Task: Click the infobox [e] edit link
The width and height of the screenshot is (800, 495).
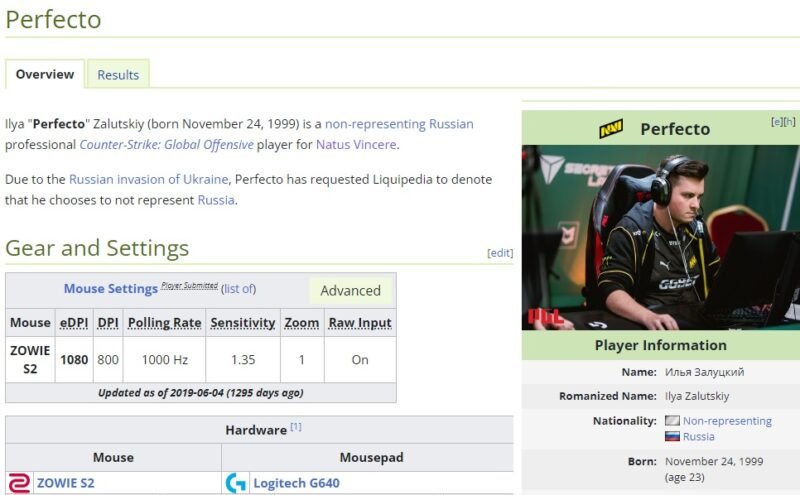Action: 777,121
